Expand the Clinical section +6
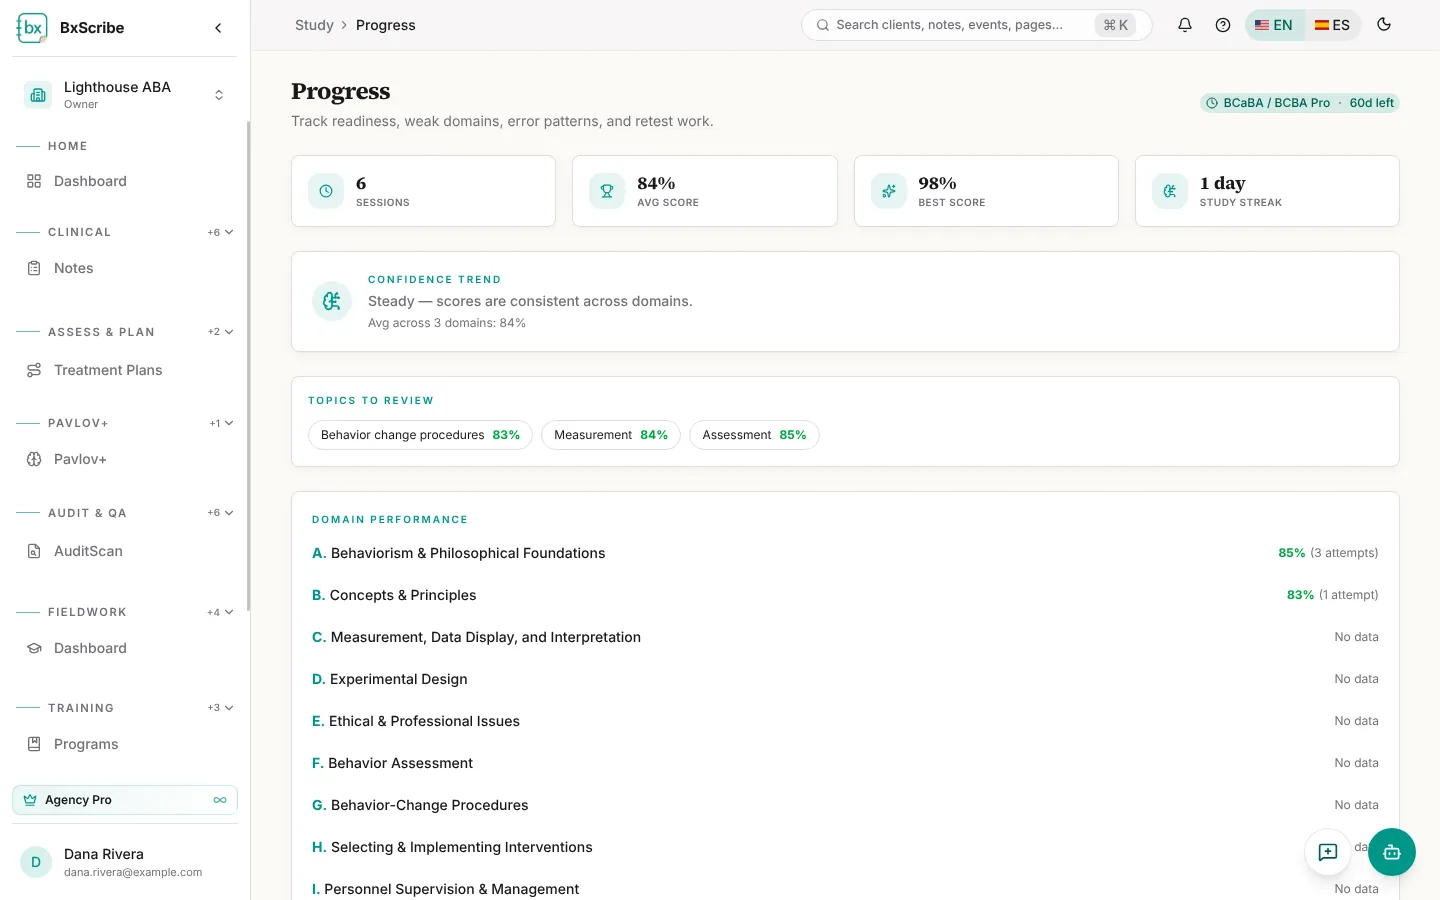1440x900 pixels. pos(221,232)
